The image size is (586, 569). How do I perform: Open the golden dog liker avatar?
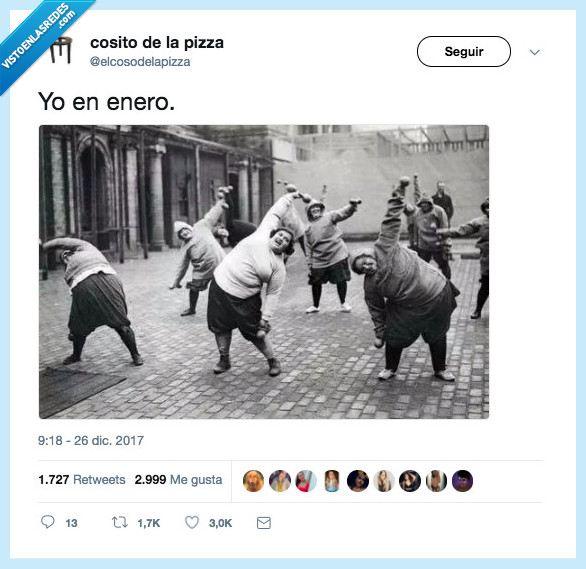[253, 480]
